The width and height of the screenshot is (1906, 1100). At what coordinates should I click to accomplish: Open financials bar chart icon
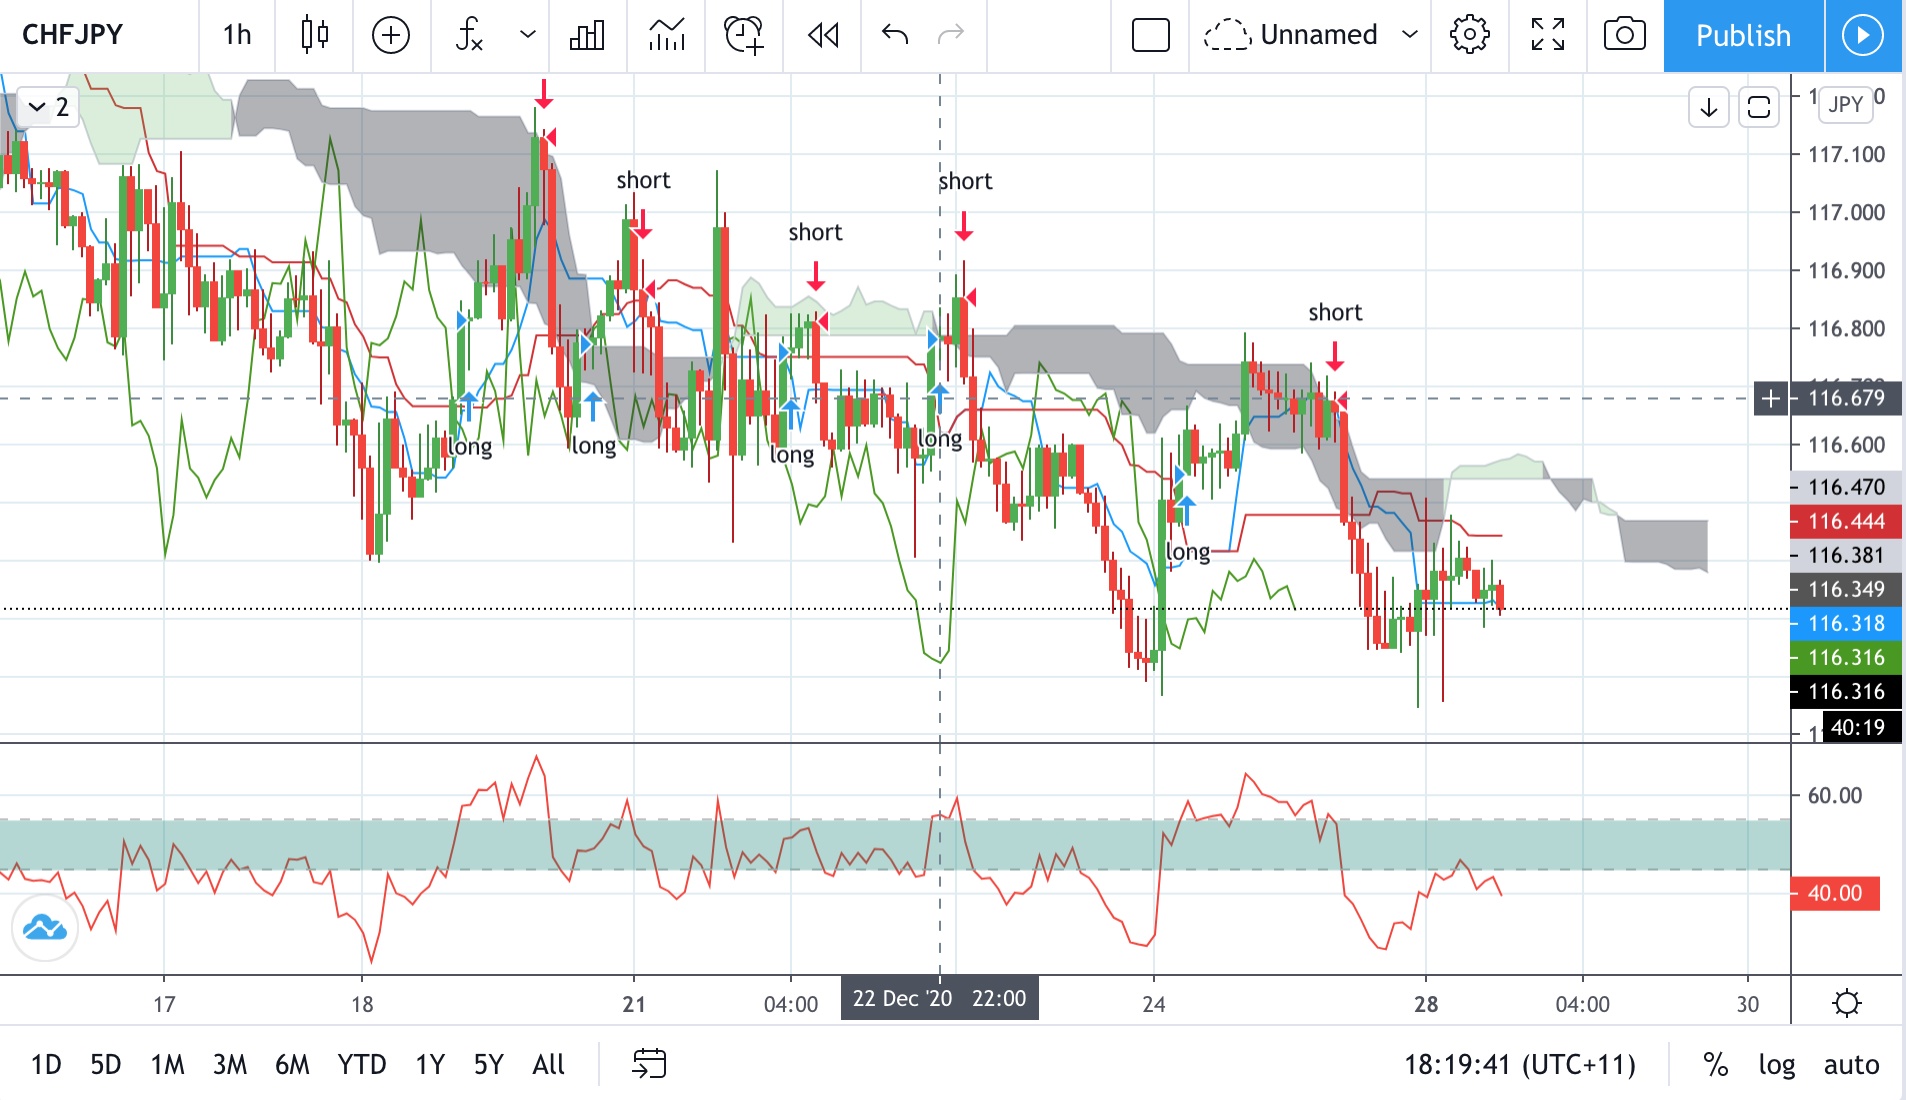[587, 35]
